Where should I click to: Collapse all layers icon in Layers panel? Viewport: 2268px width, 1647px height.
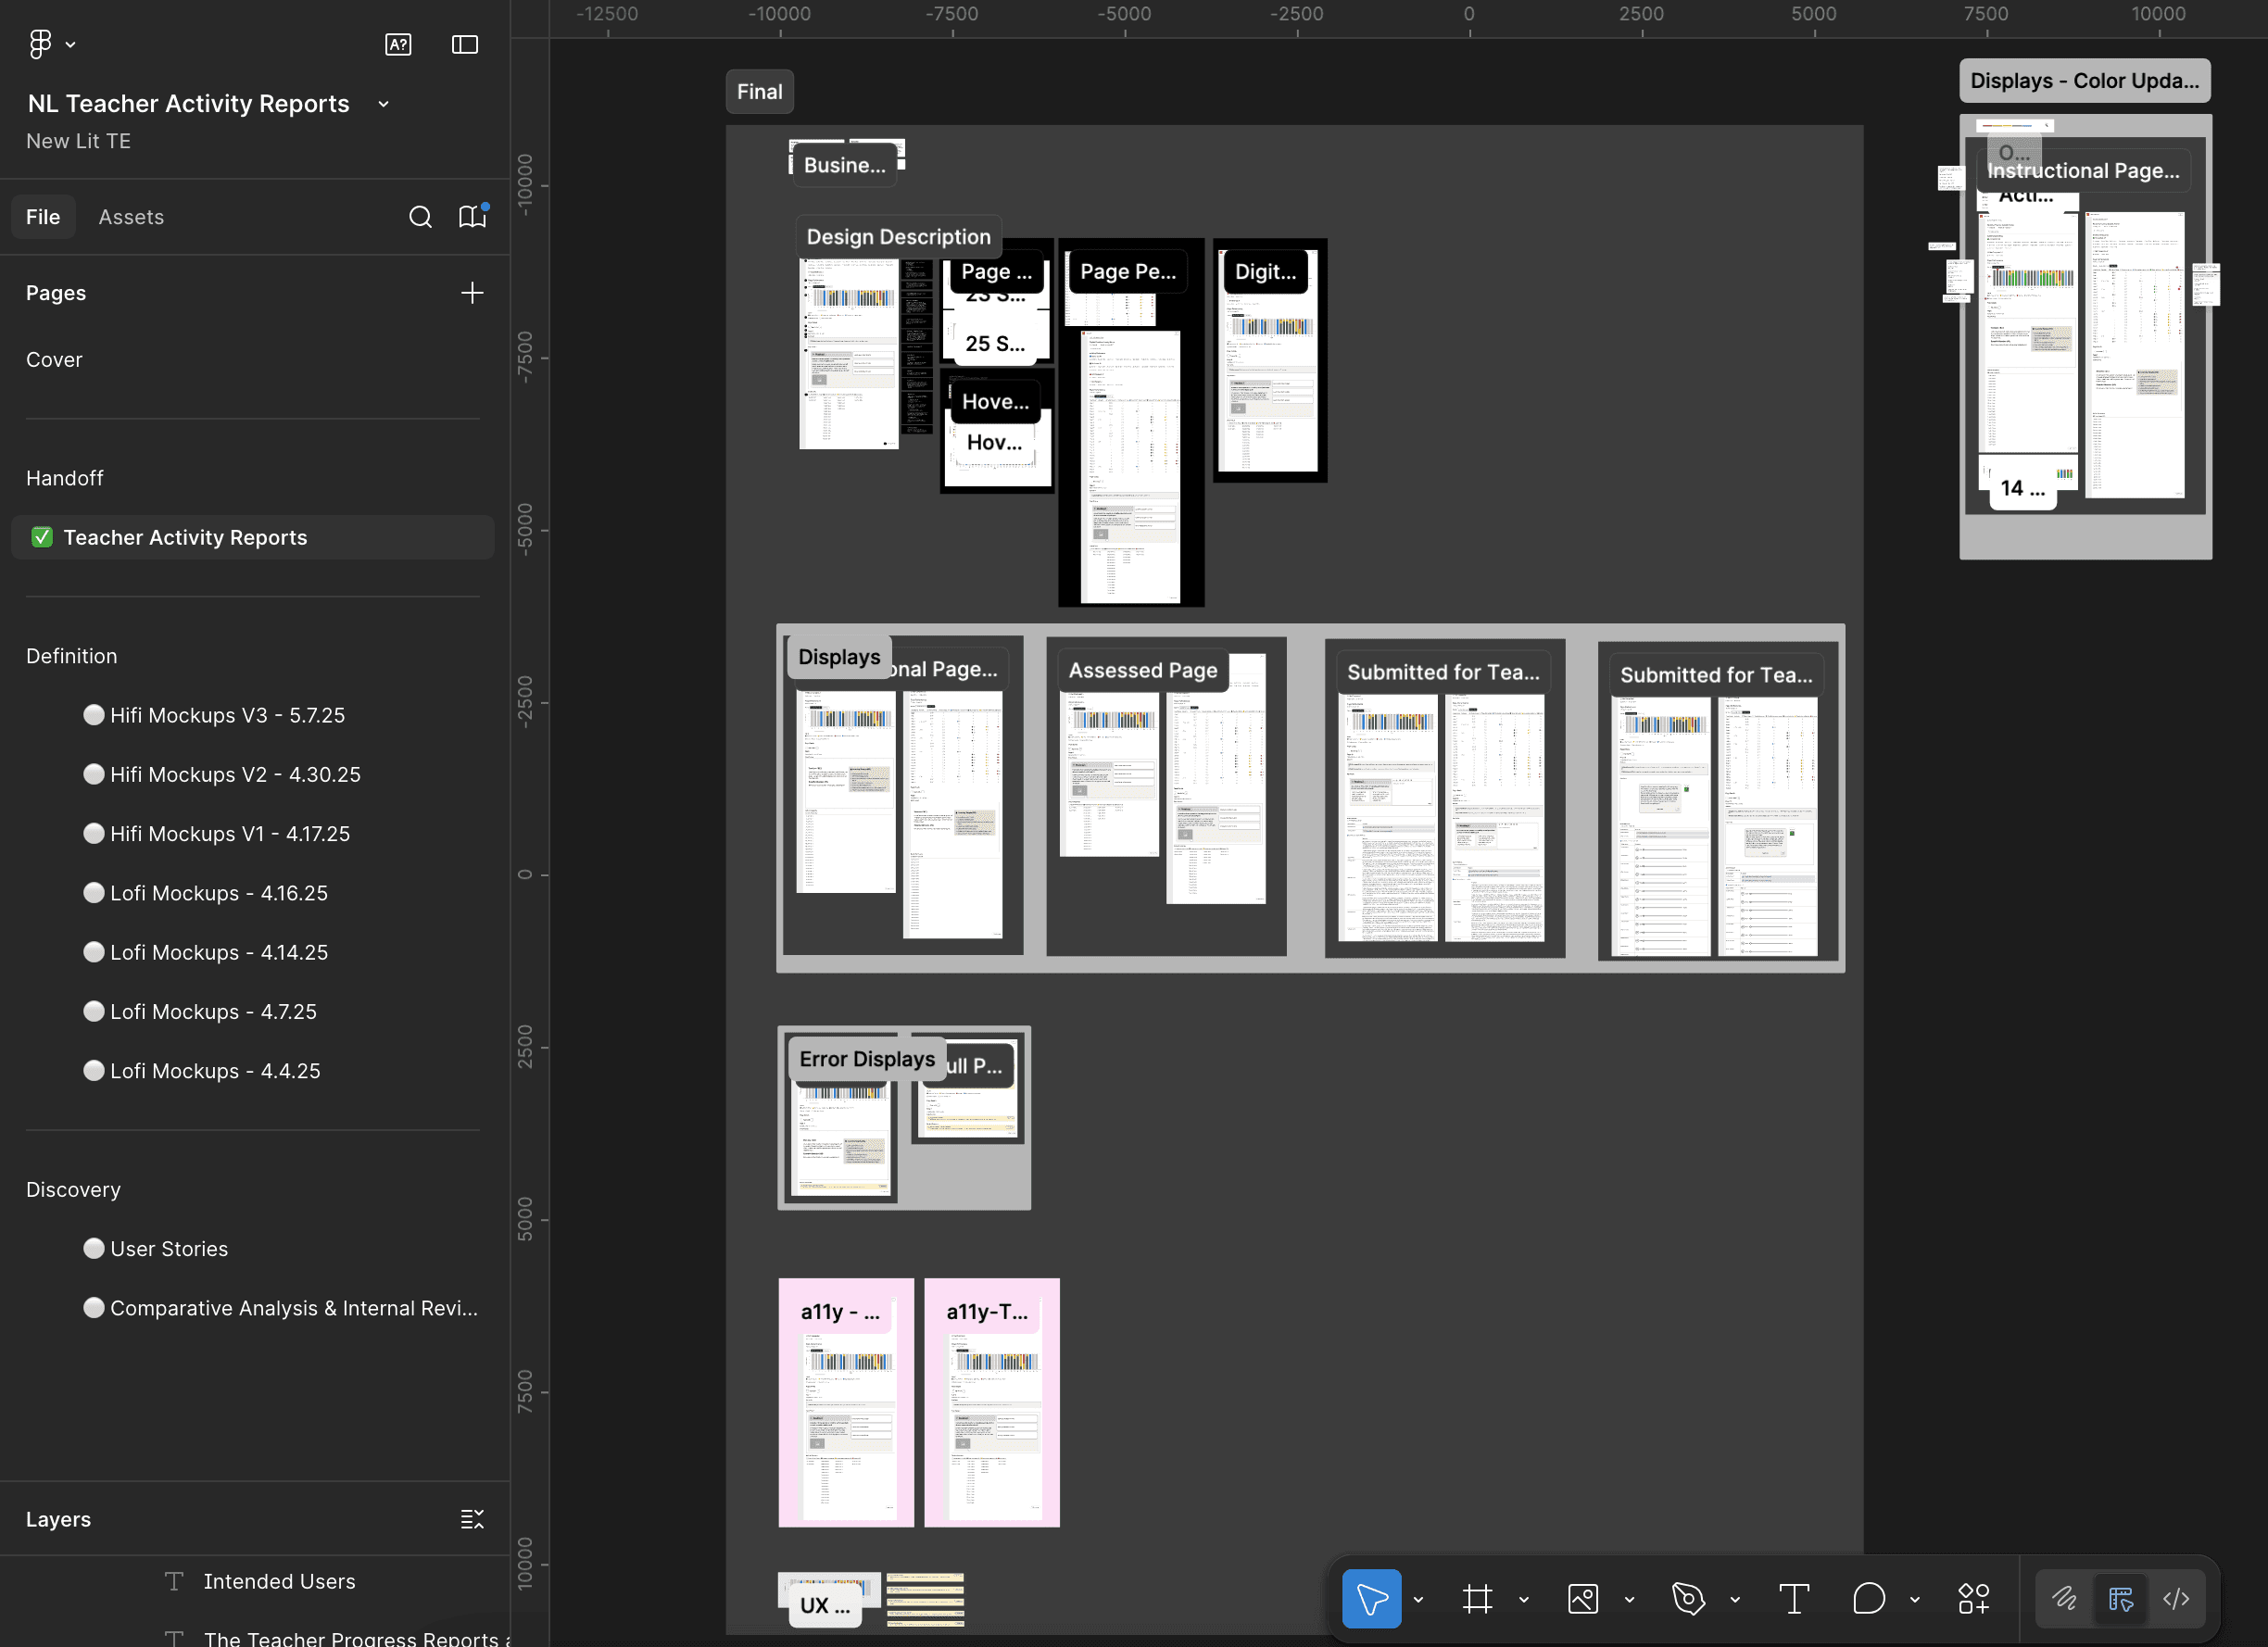[471, 1519]
